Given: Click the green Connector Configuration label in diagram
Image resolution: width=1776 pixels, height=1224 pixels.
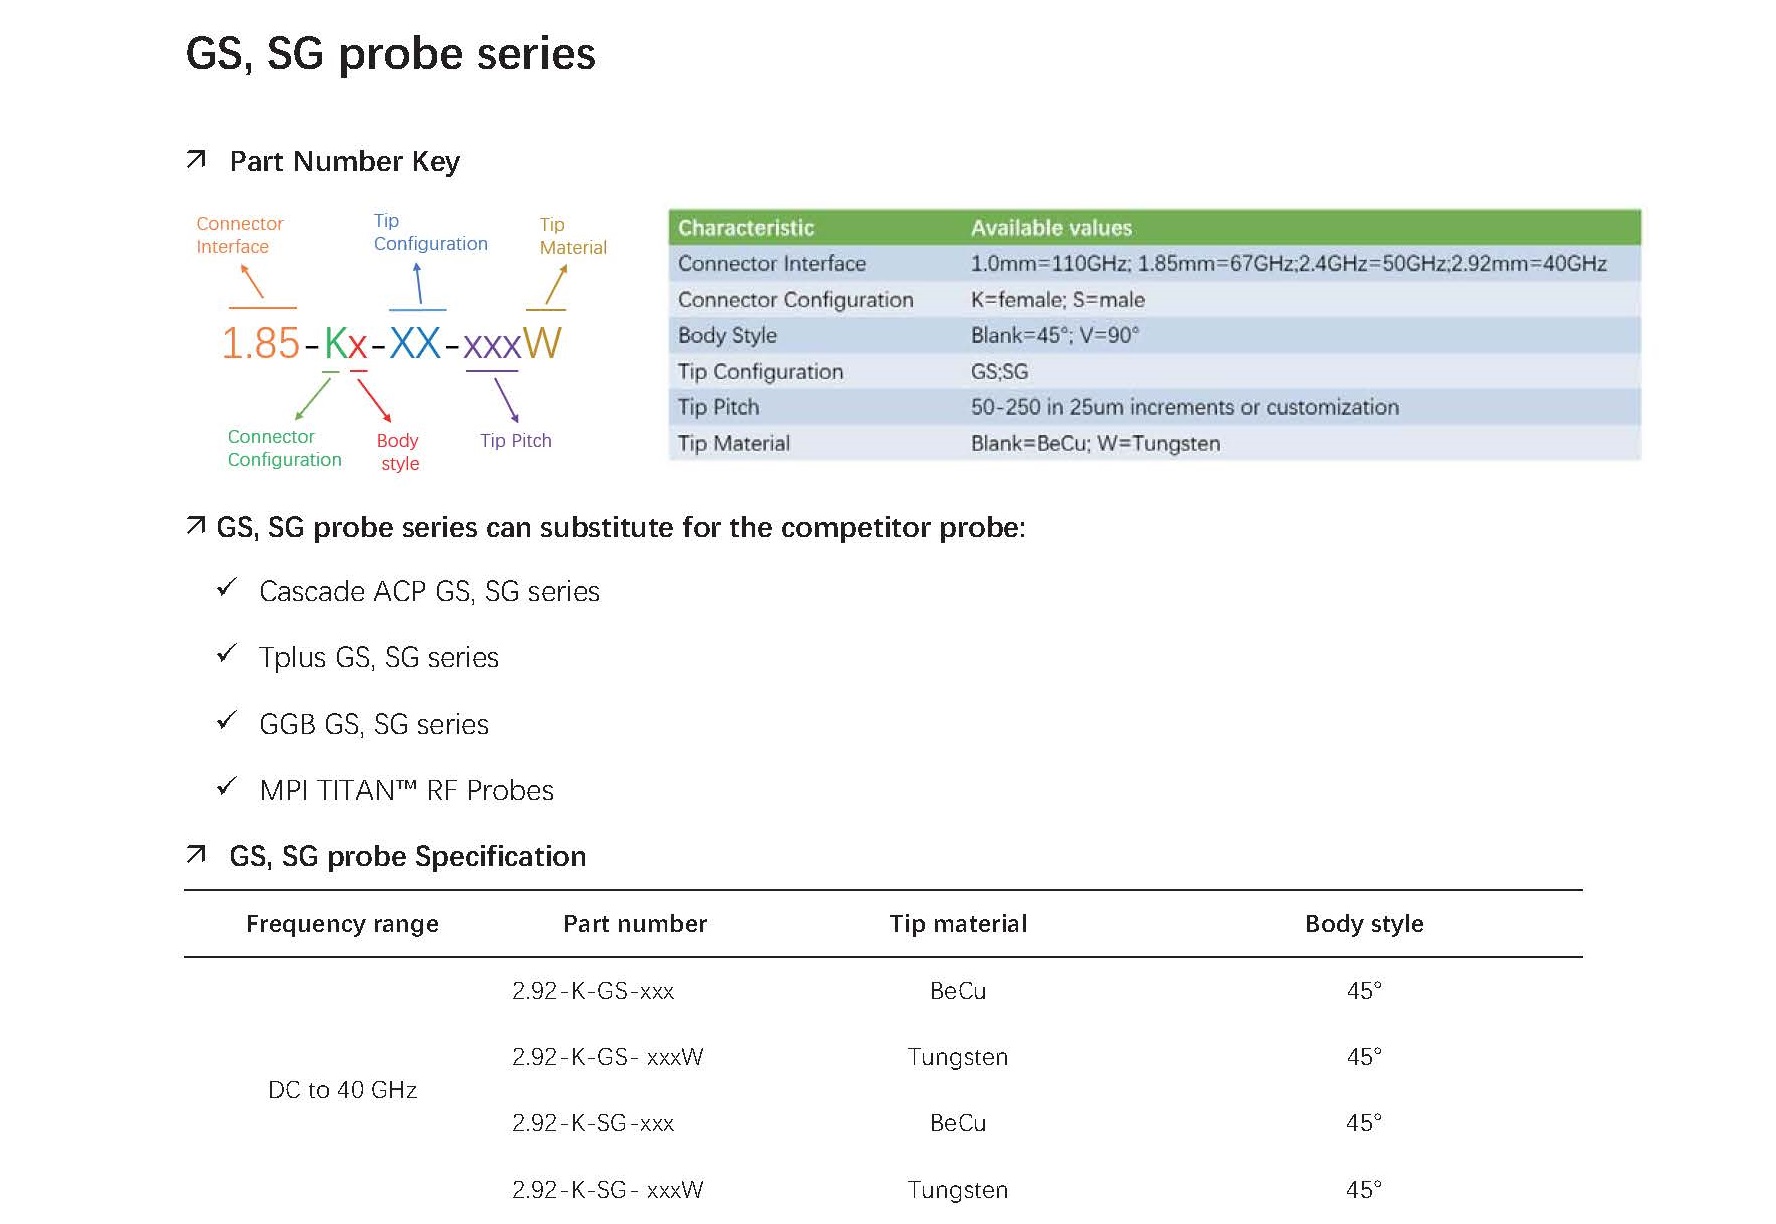Looking at the screenshot, I should coord(284,448).
